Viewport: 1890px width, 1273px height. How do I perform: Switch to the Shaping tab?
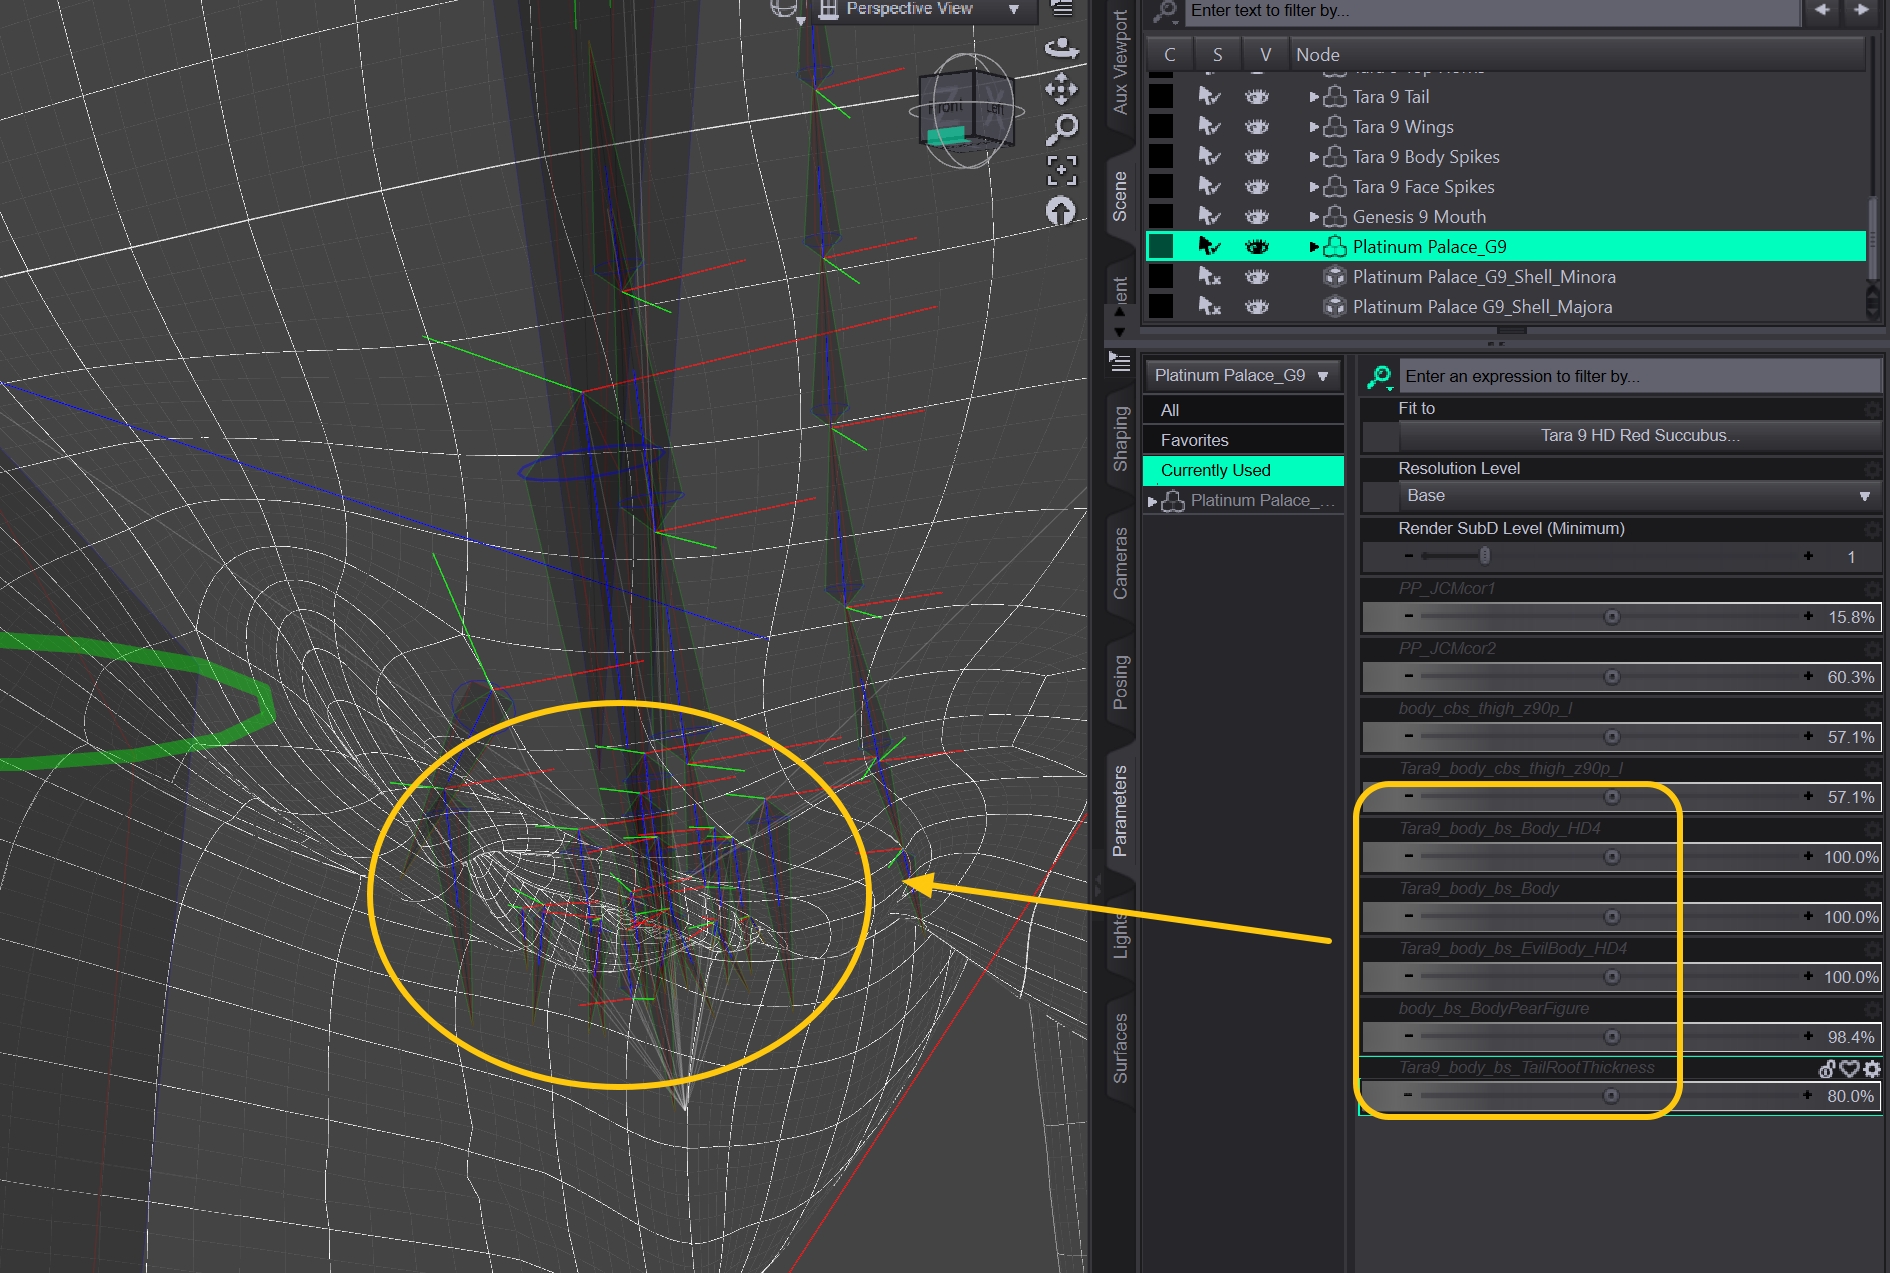pyautogui.click(x=1121, y=438)
